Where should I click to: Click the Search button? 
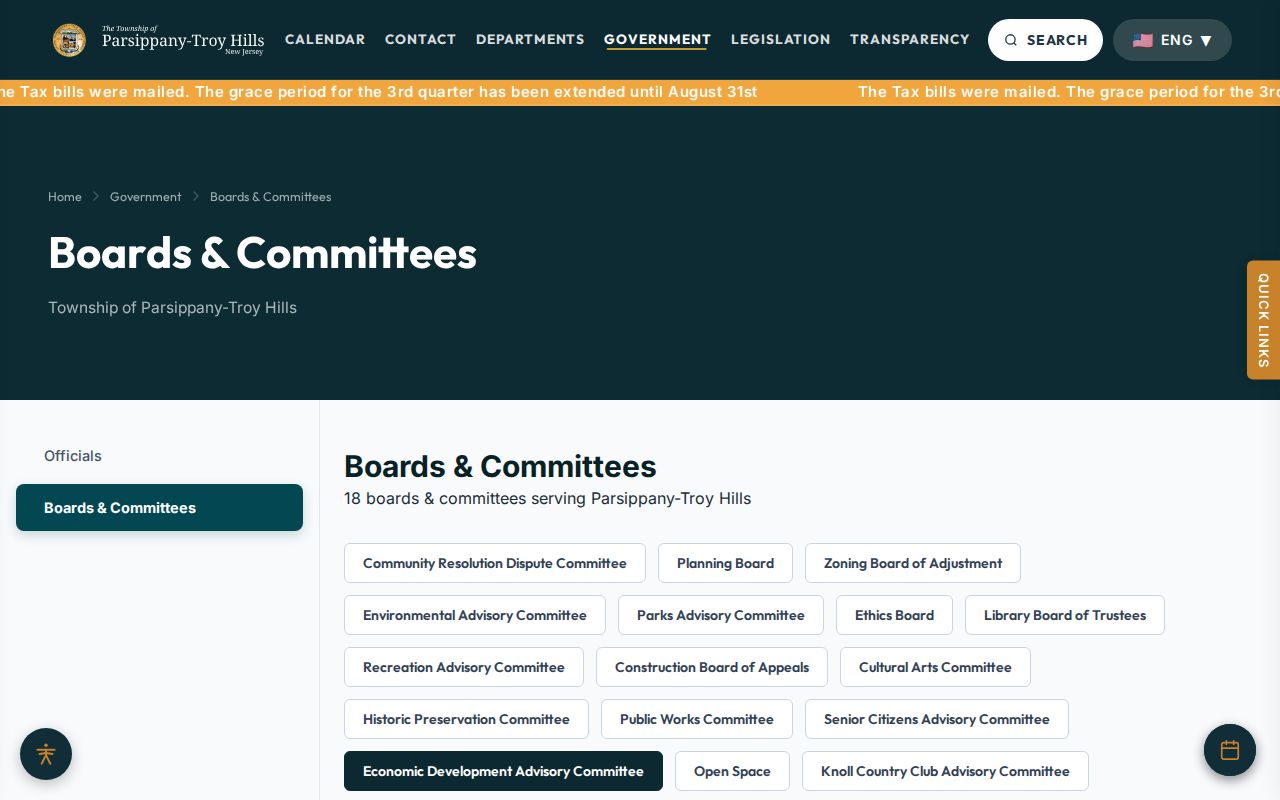pos(1045,40)
